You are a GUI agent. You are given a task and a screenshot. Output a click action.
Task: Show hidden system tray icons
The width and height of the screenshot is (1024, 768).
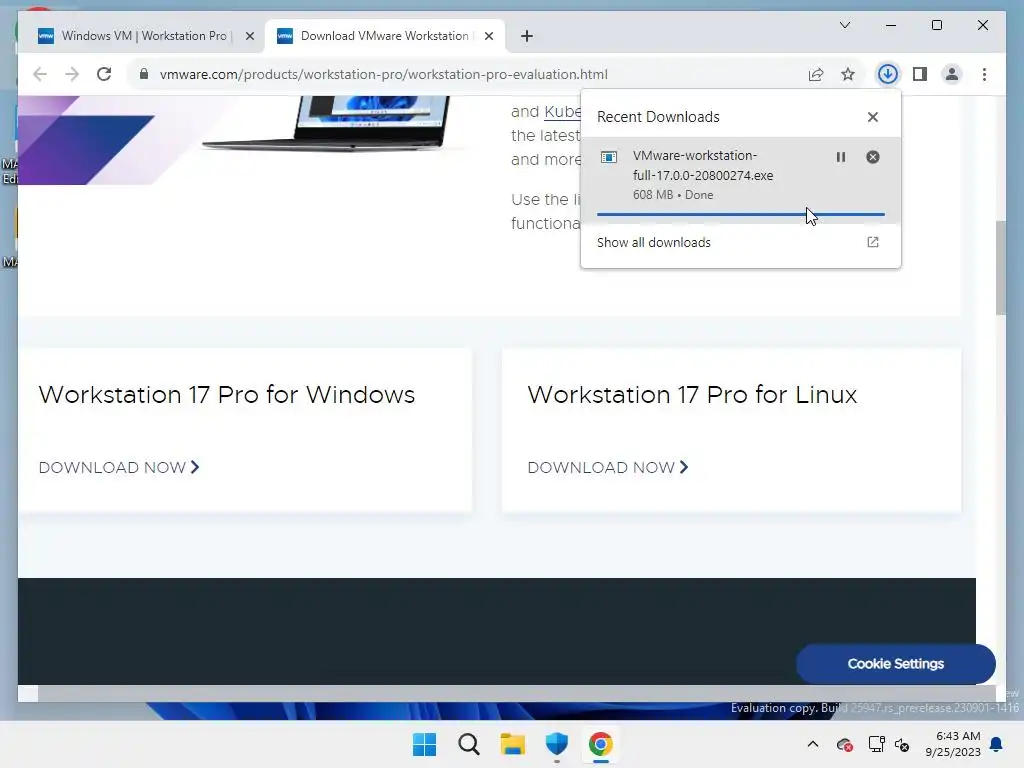(812, 744)
